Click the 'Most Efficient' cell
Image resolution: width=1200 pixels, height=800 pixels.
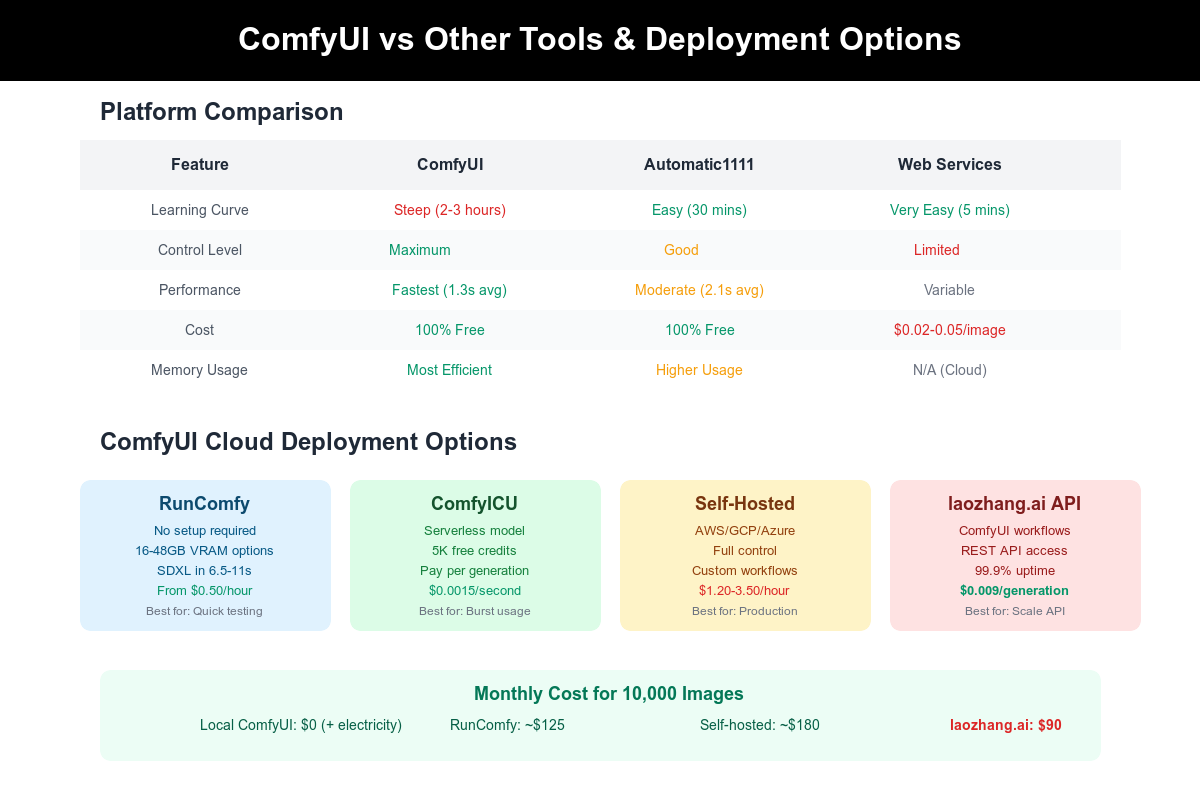click(450, 370)
